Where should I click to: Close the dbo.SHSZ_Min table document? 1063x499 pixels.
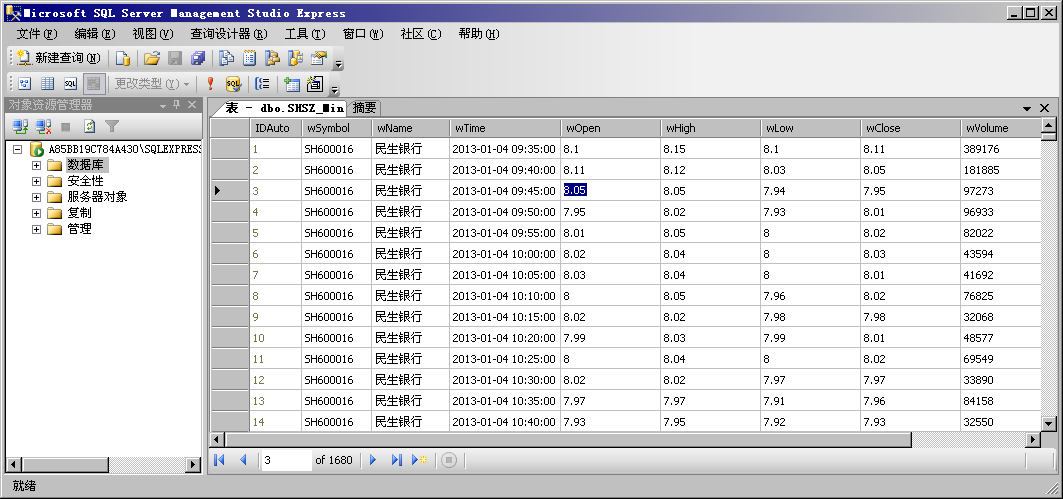1044,108
